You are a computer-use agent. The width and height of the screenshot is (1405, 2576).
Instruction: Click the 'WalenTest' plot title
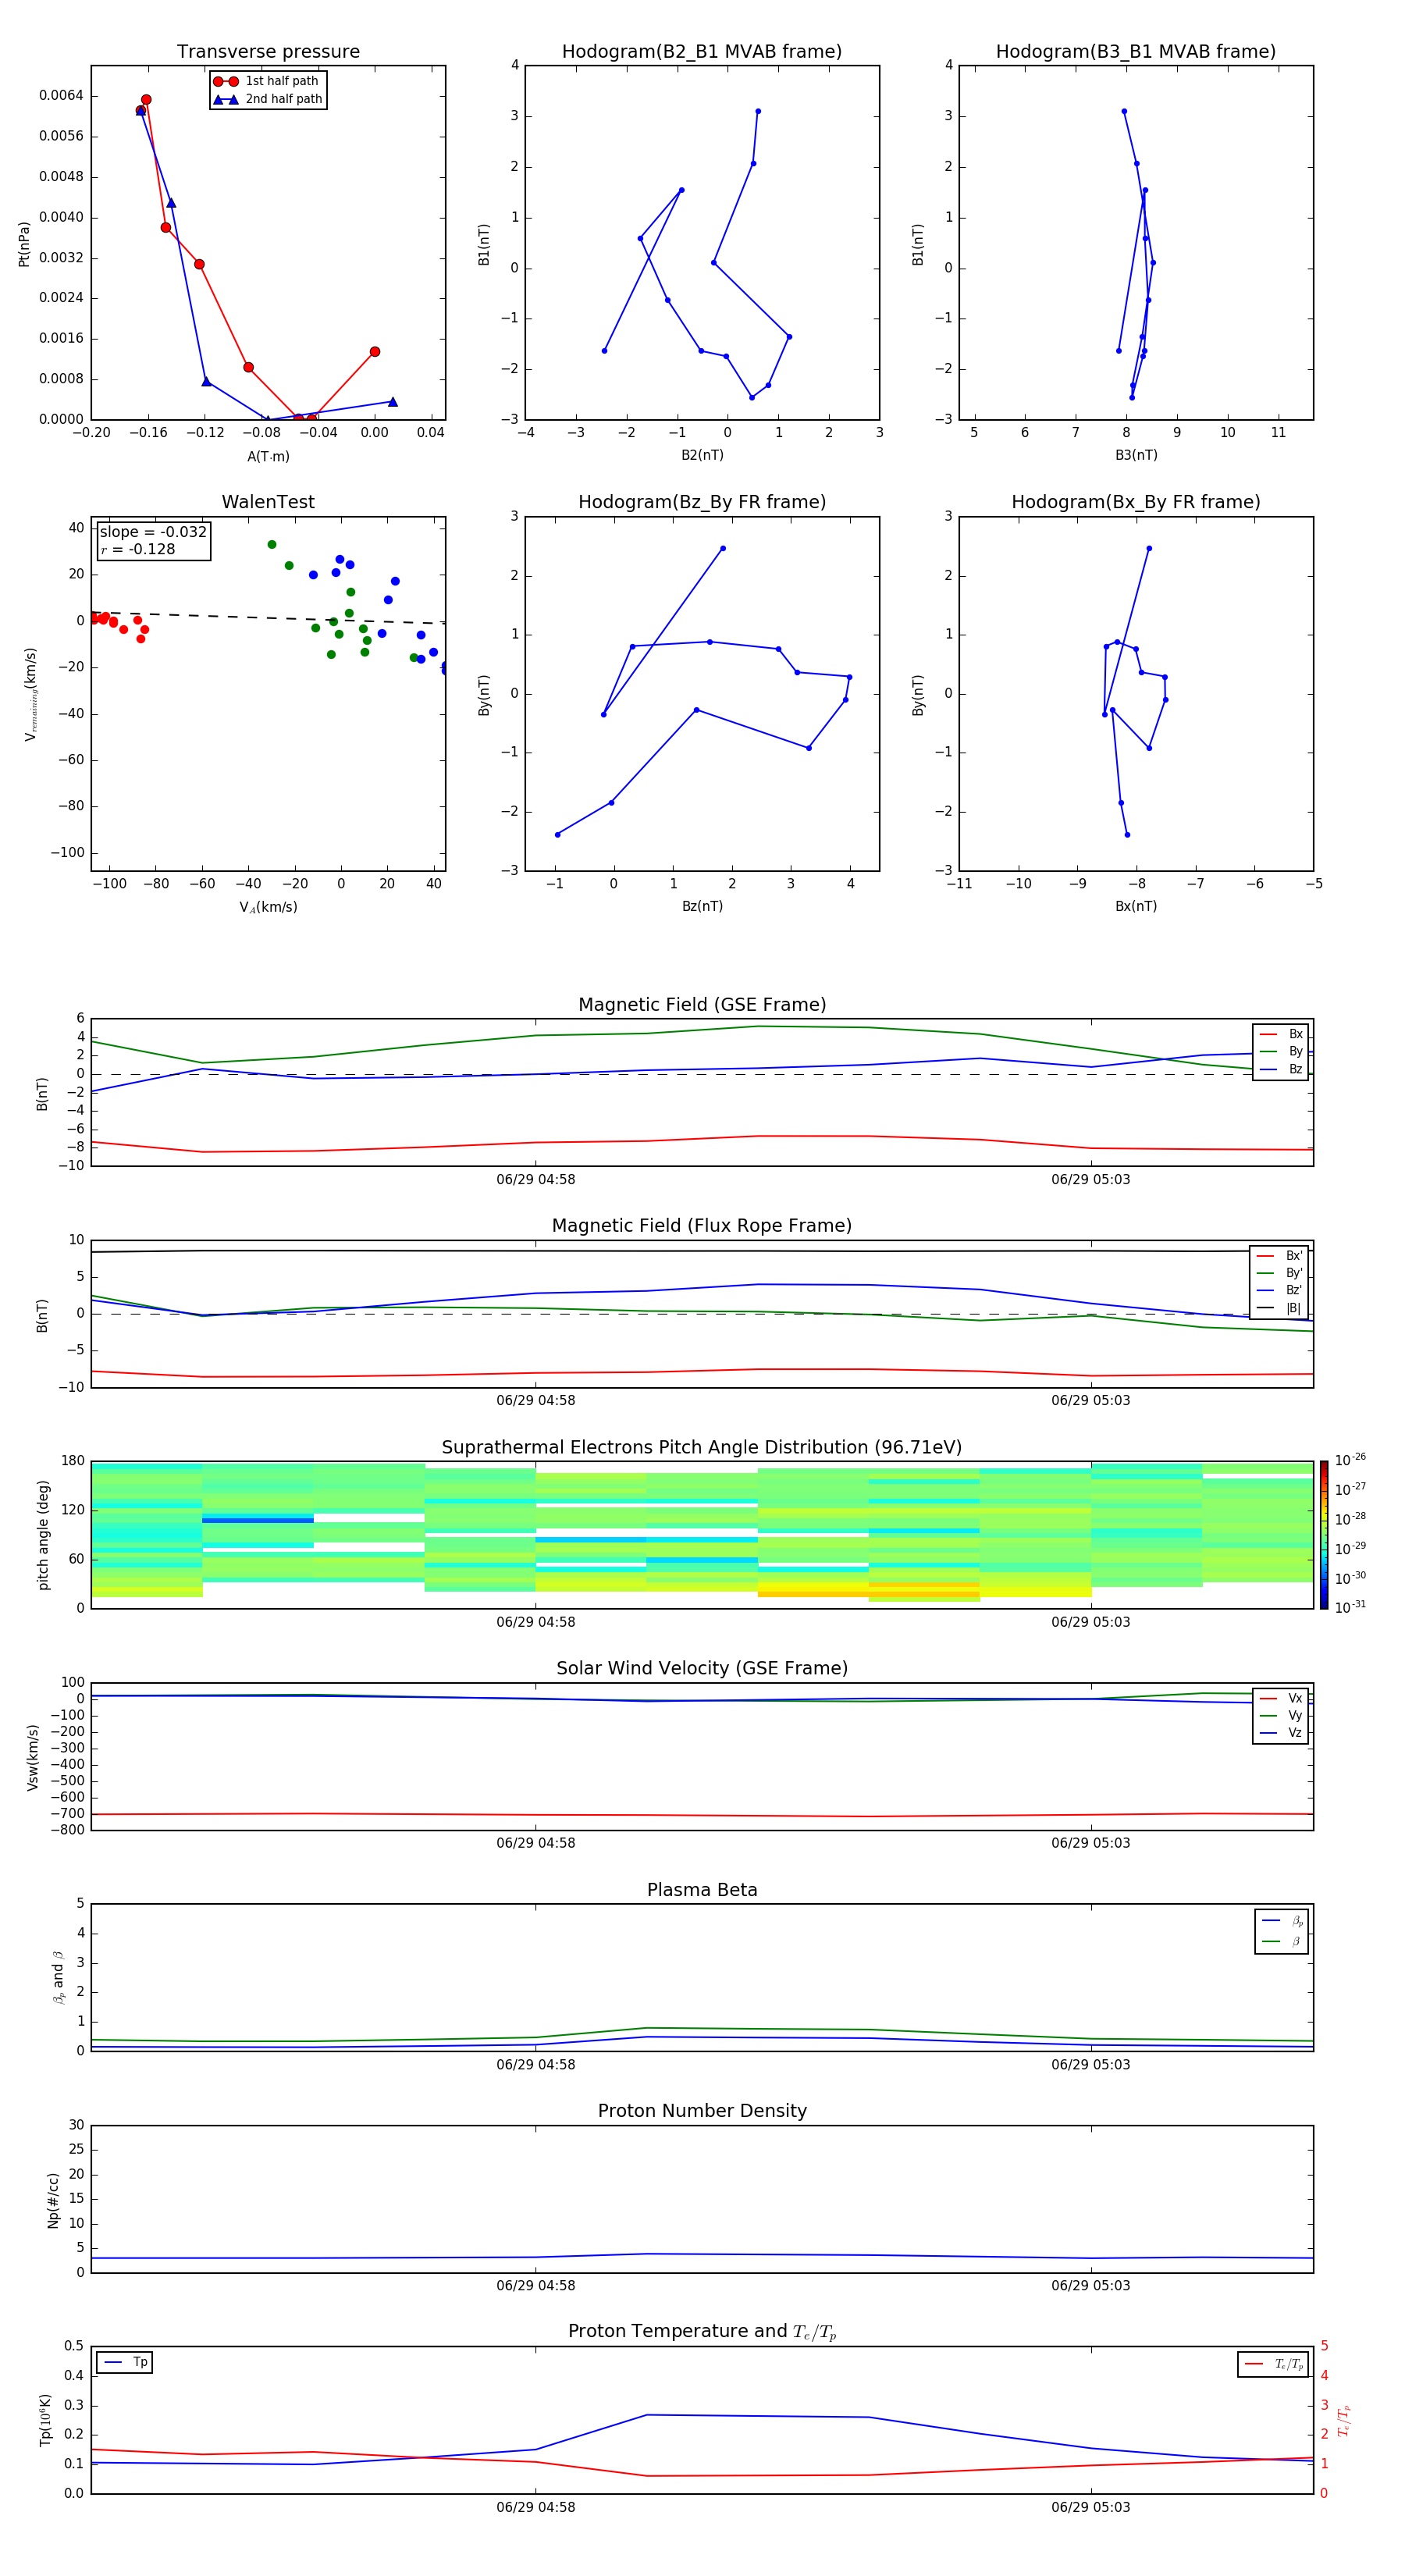click(268, 502)
